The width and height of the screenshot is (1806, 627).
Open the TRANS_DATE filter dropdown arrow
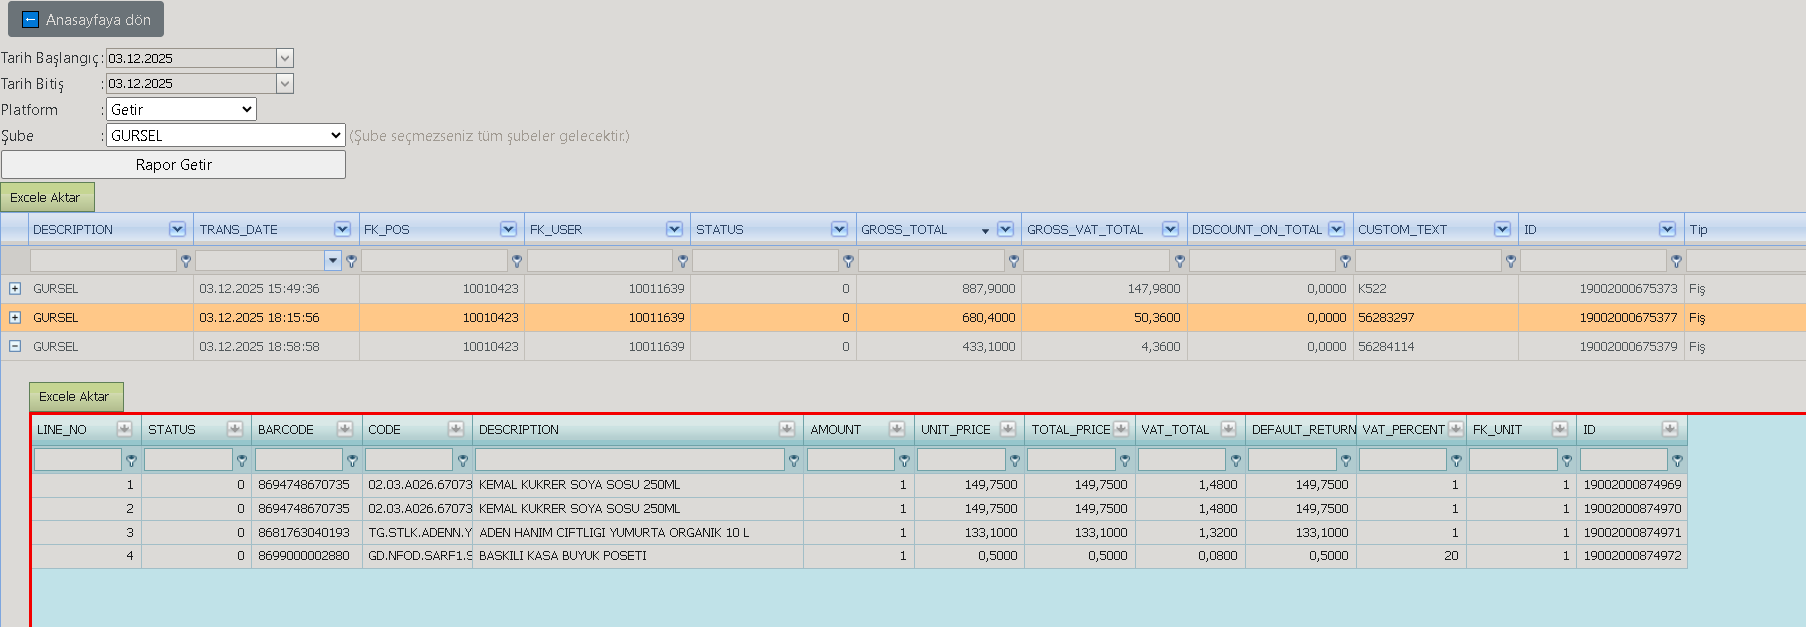point(333,261)
